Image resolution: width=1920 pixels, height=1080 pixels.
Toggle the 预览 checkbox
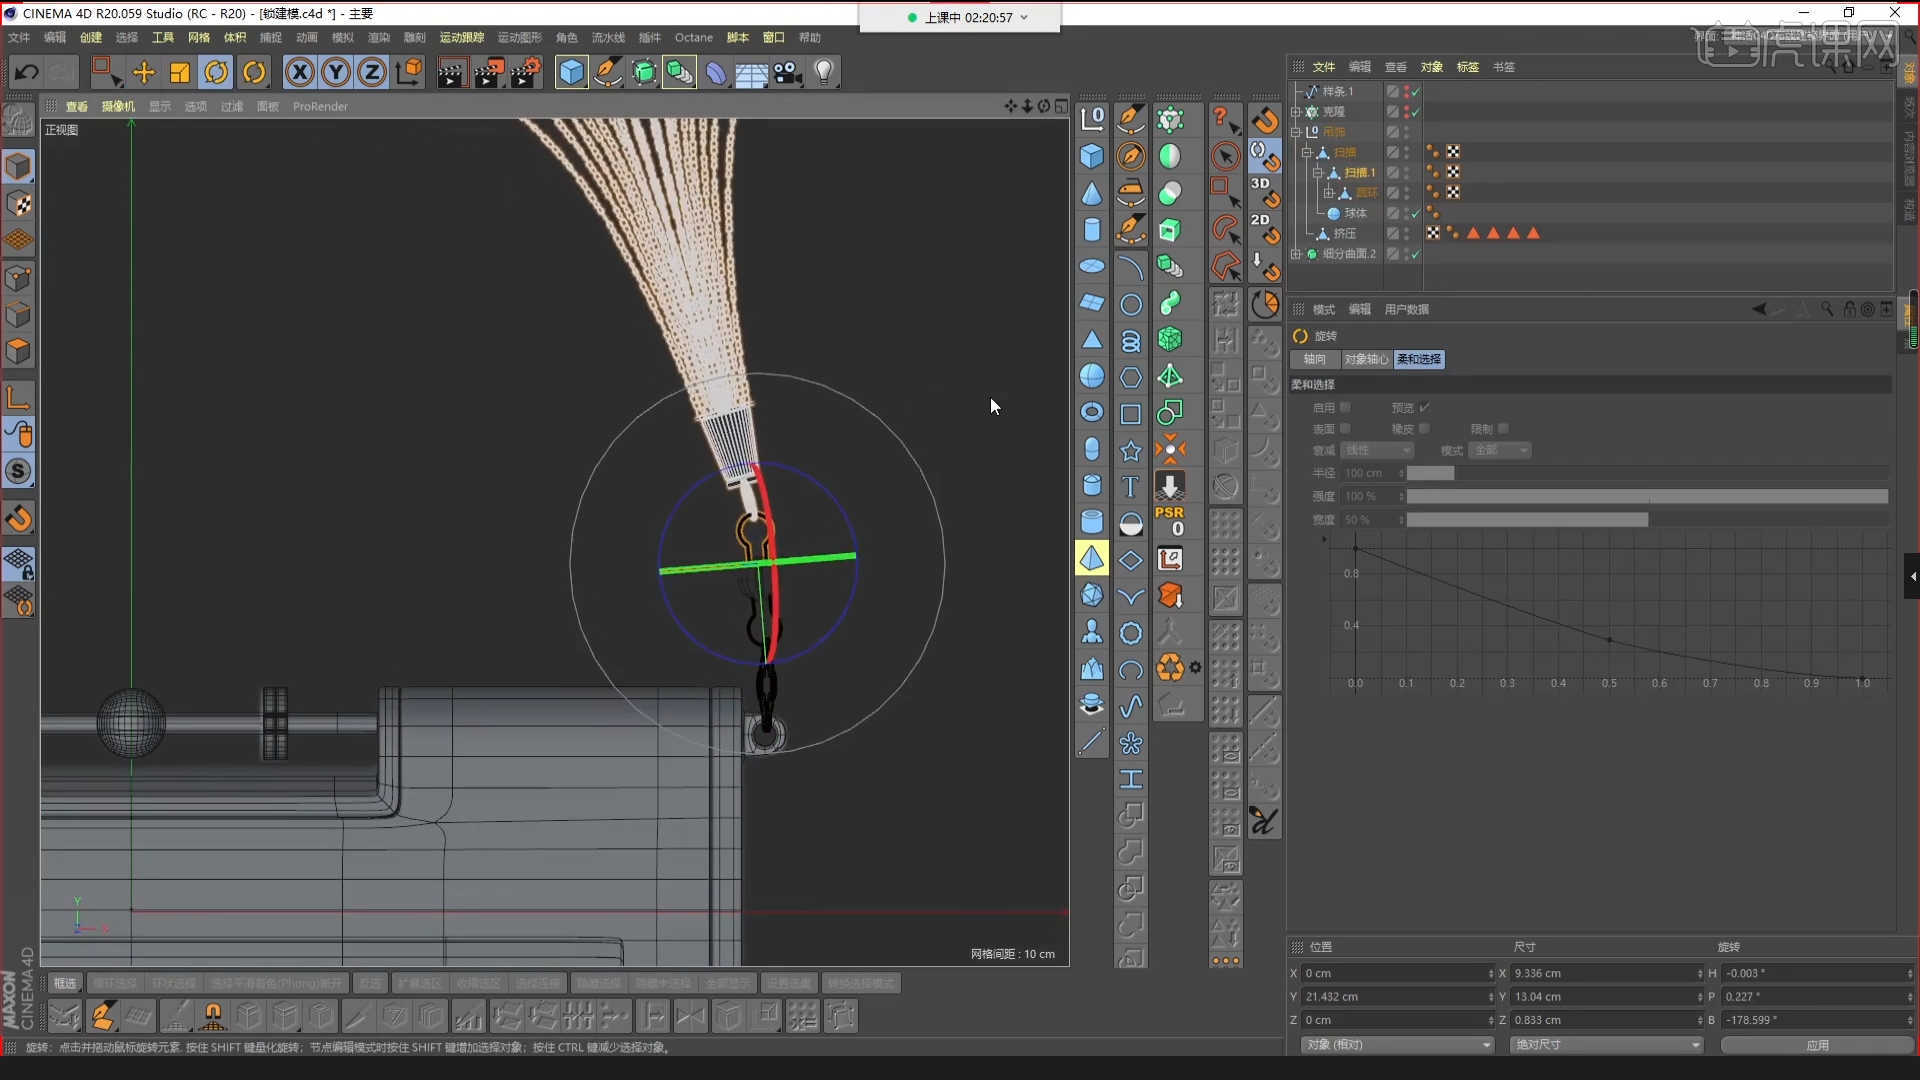point(1424,407)
